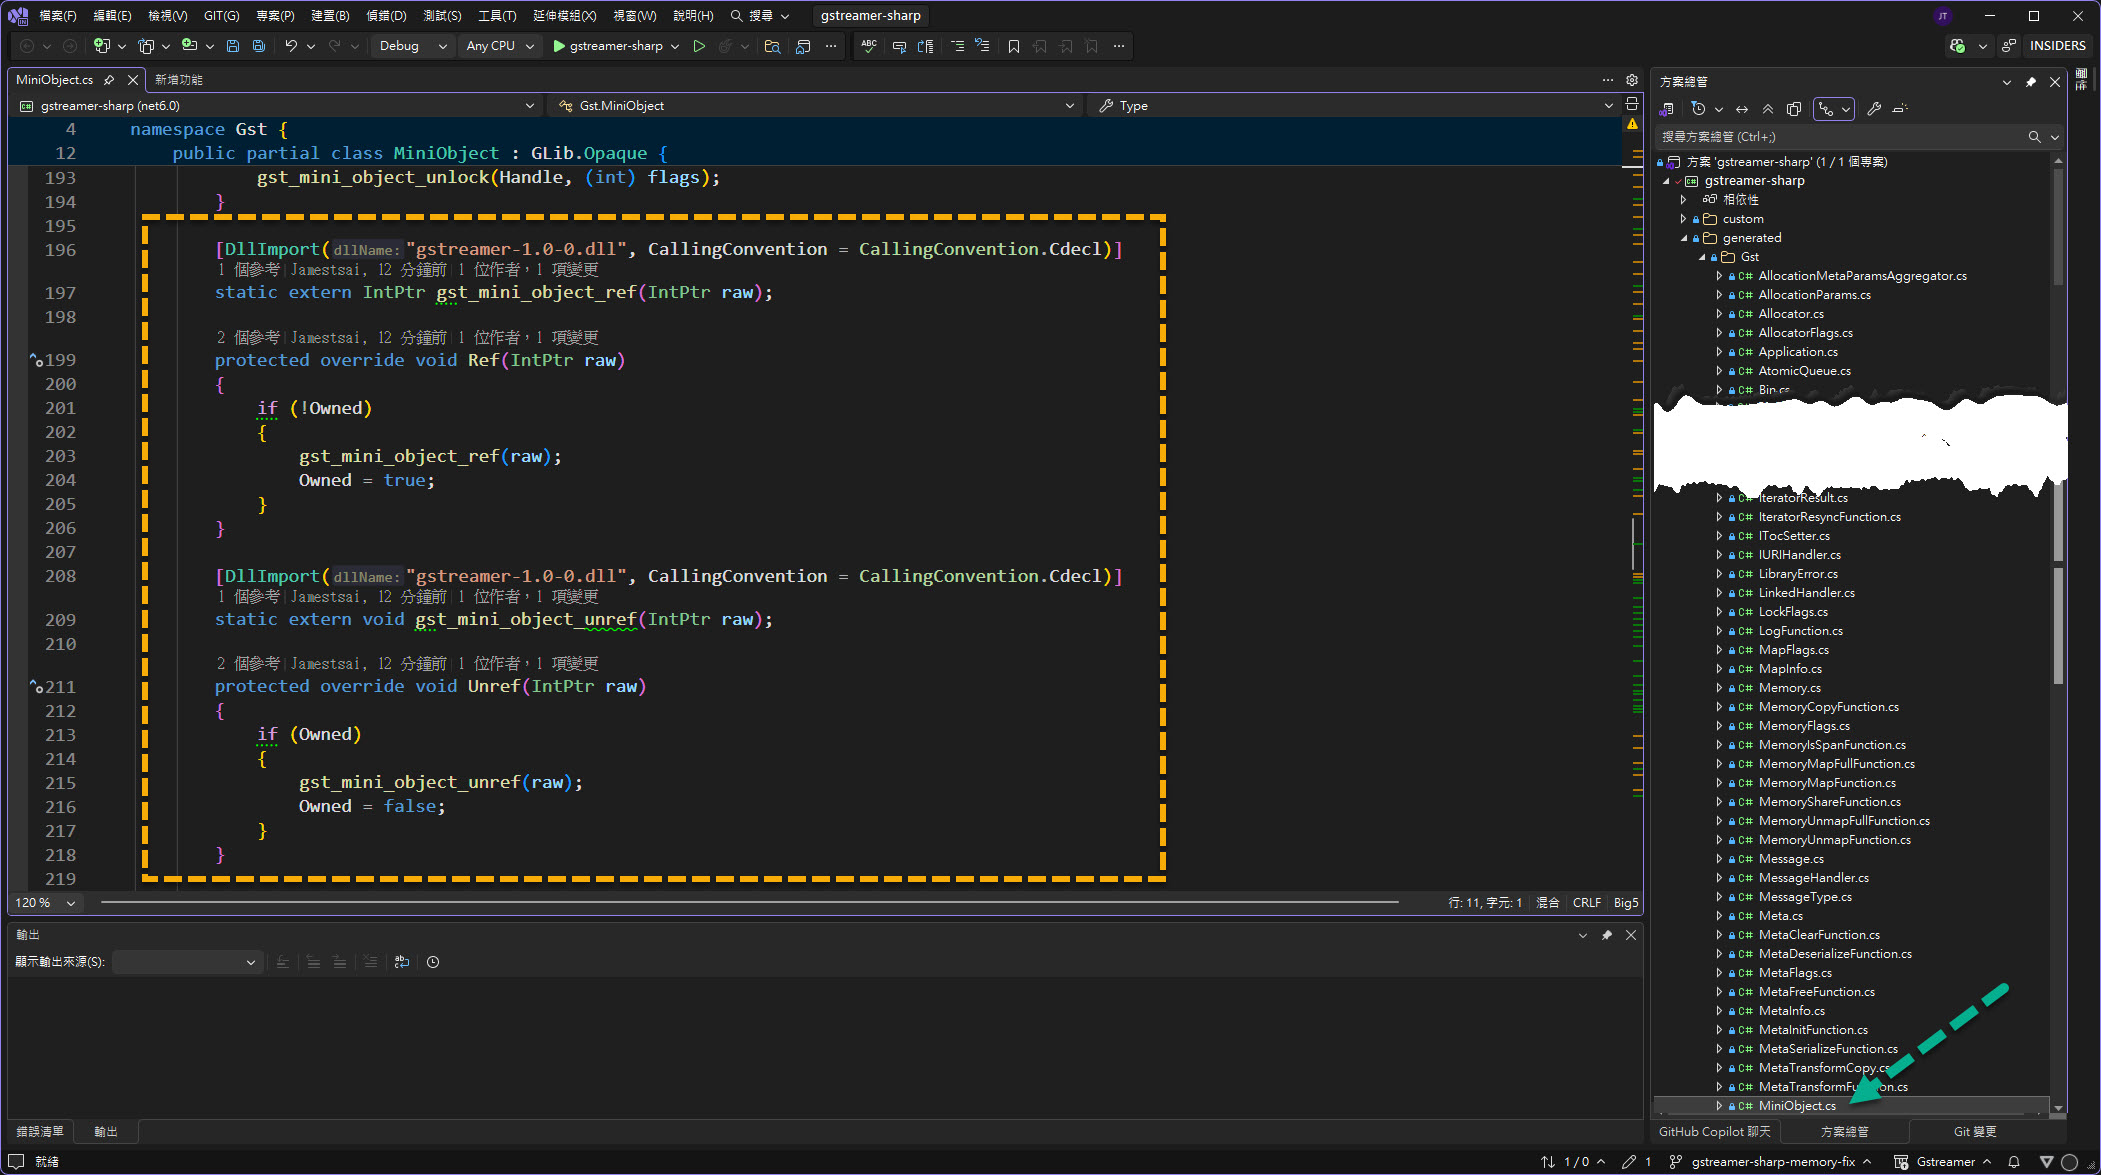This screenshot has height=1175, width=2101.
Task: Click the Save All toolbar icon
Action: (259, 46)
